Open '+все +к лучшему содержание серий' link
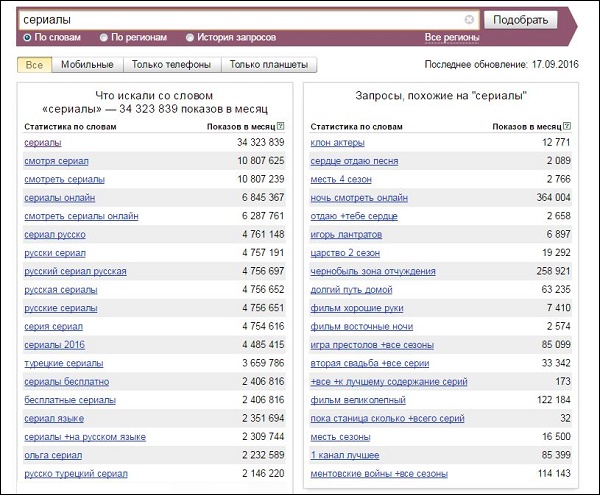 coord(389,381)
